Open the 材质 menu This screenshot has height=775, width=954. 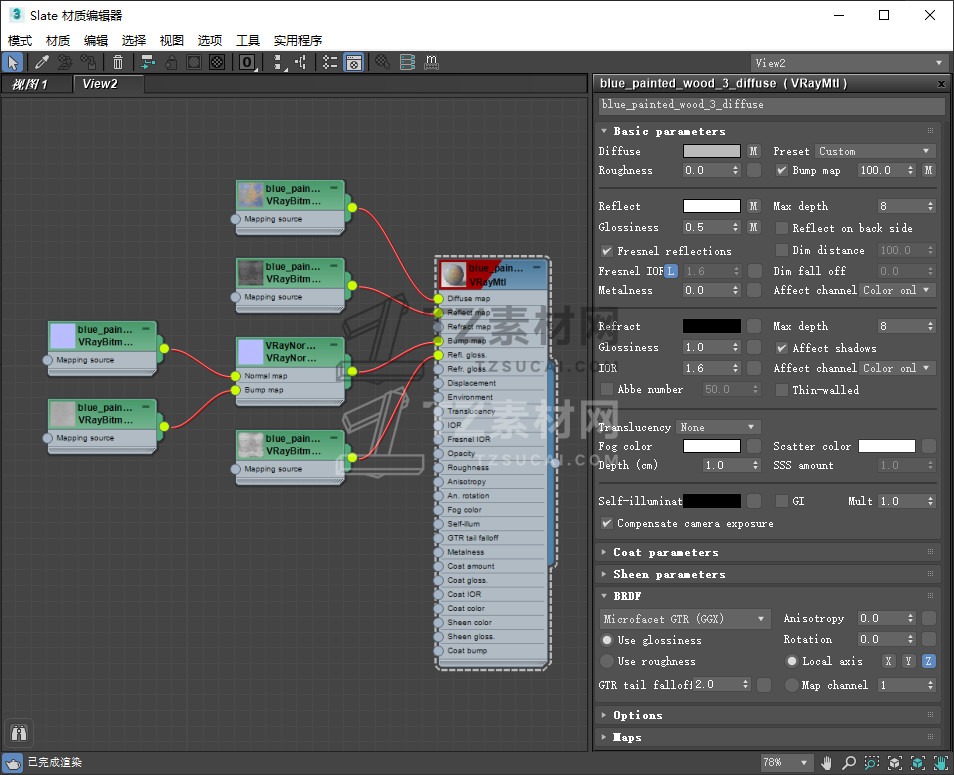pyautogui.click(x=58, y=40)
